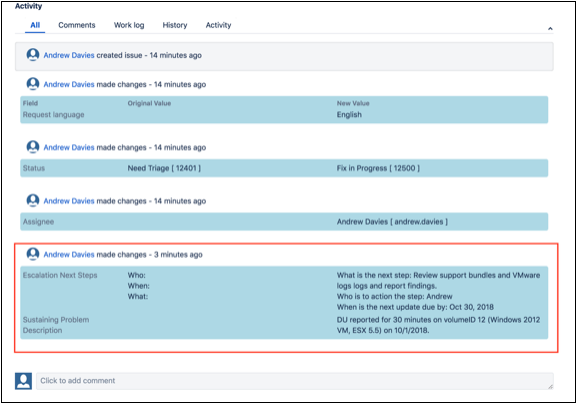The width and height of the screenshot is (577, 403).
Task: Click user avatar beside comment box
Action: (23, 381)
